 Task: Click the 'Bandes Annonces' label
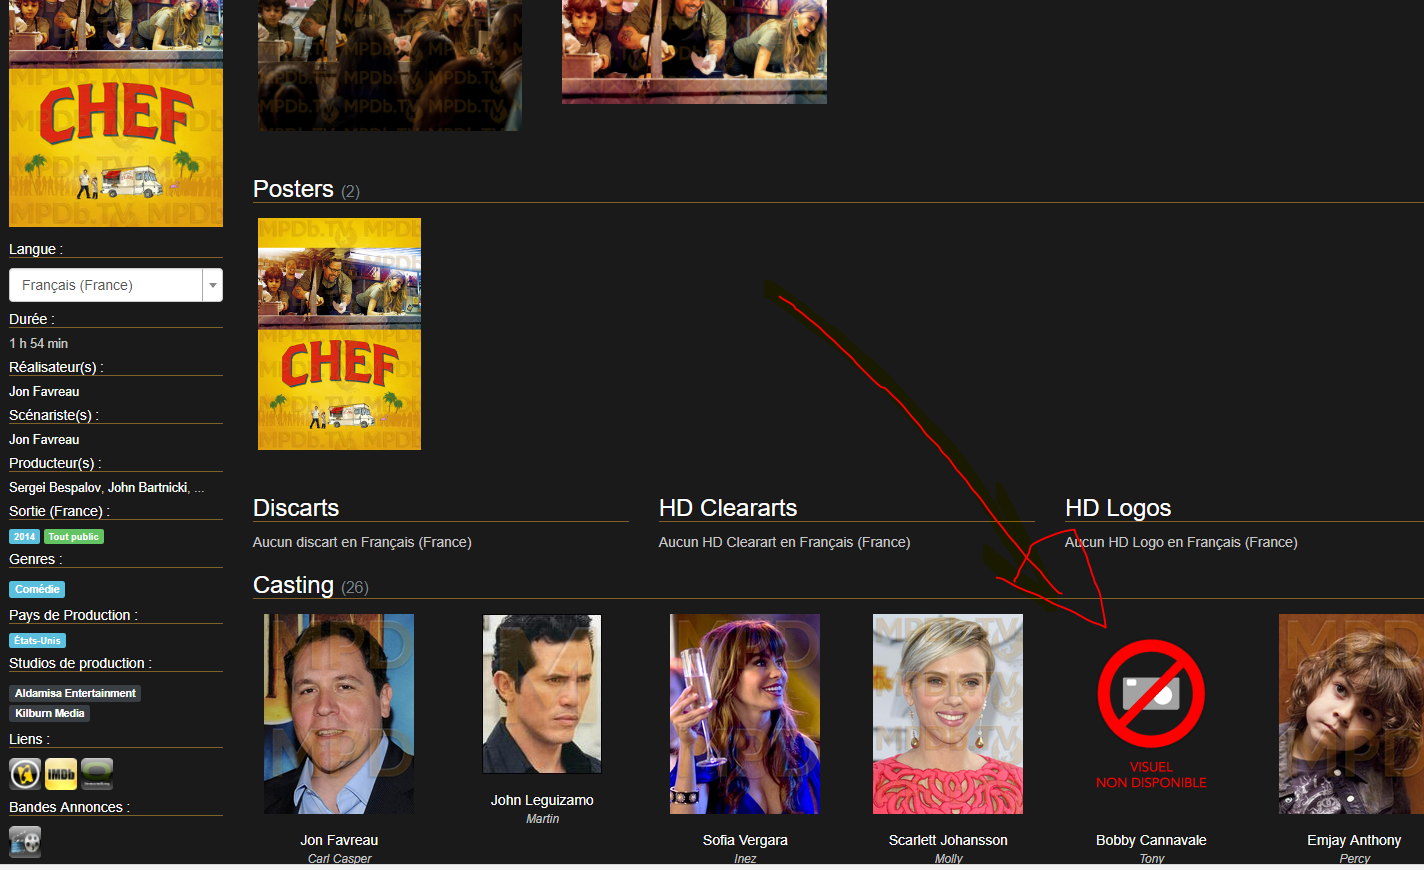69,807
